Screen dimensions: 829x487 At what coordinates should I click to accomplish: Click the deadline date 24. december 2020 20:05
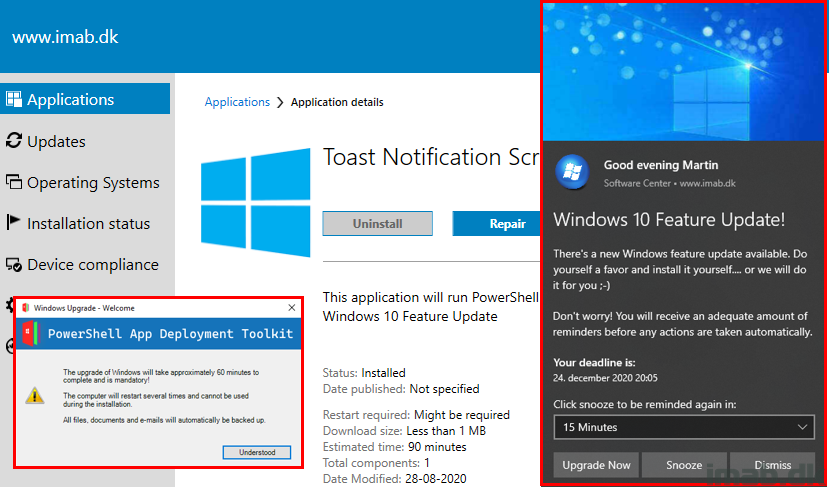tap(605, 378)
